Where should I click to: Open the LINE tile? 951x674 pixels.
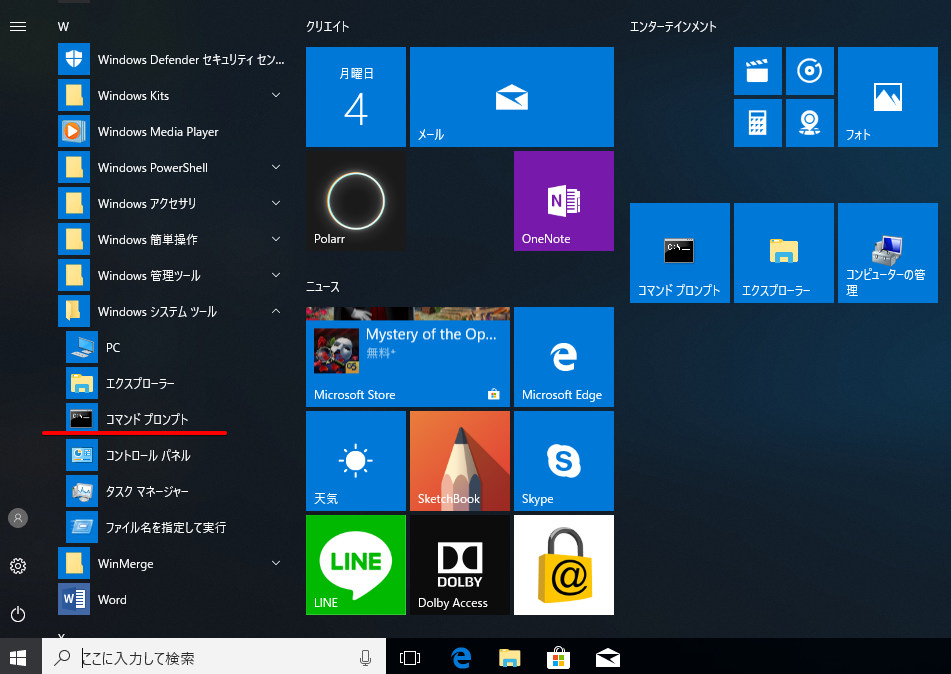tap(356, 565)
